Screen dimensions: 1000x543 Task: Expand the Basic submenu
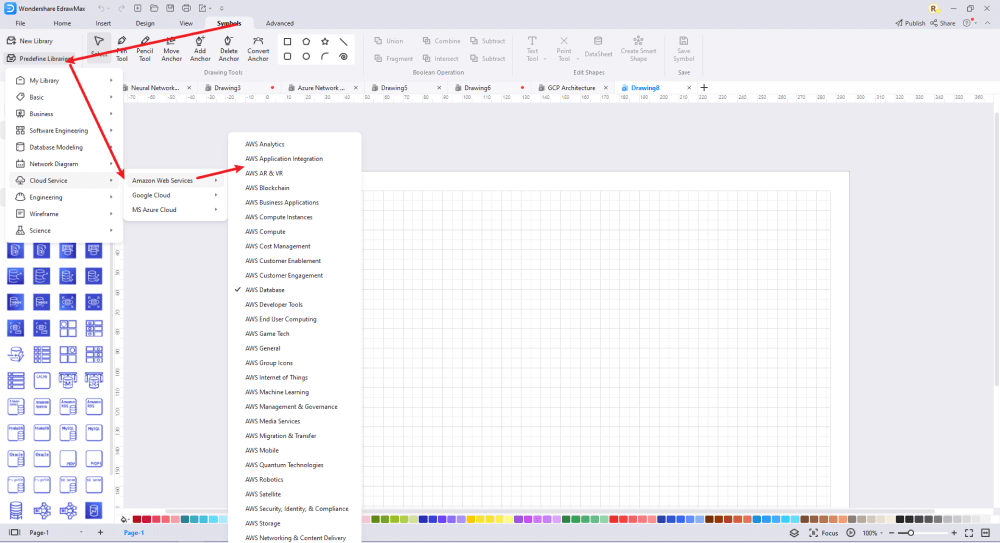pos(64,97)
